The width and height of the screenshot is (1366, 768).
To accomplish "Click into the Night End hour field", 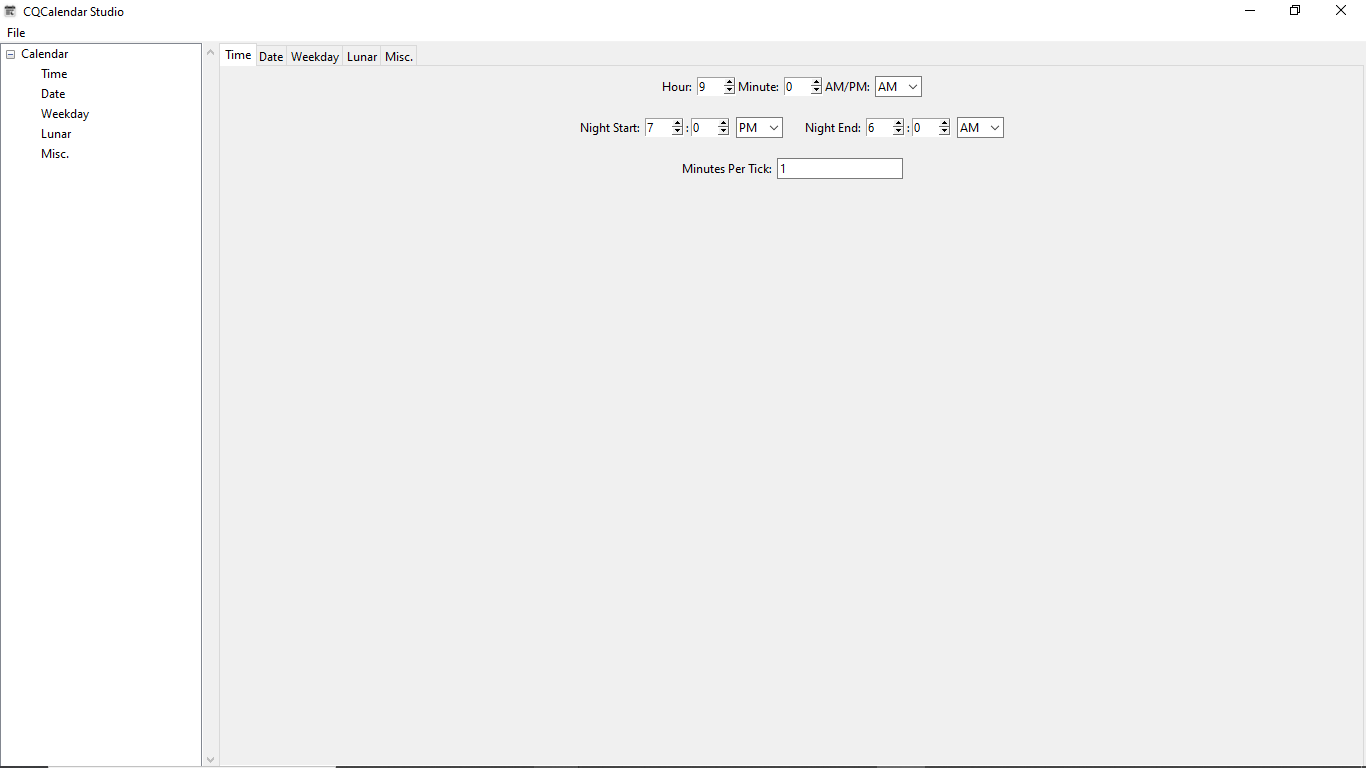I will [879, 128].
